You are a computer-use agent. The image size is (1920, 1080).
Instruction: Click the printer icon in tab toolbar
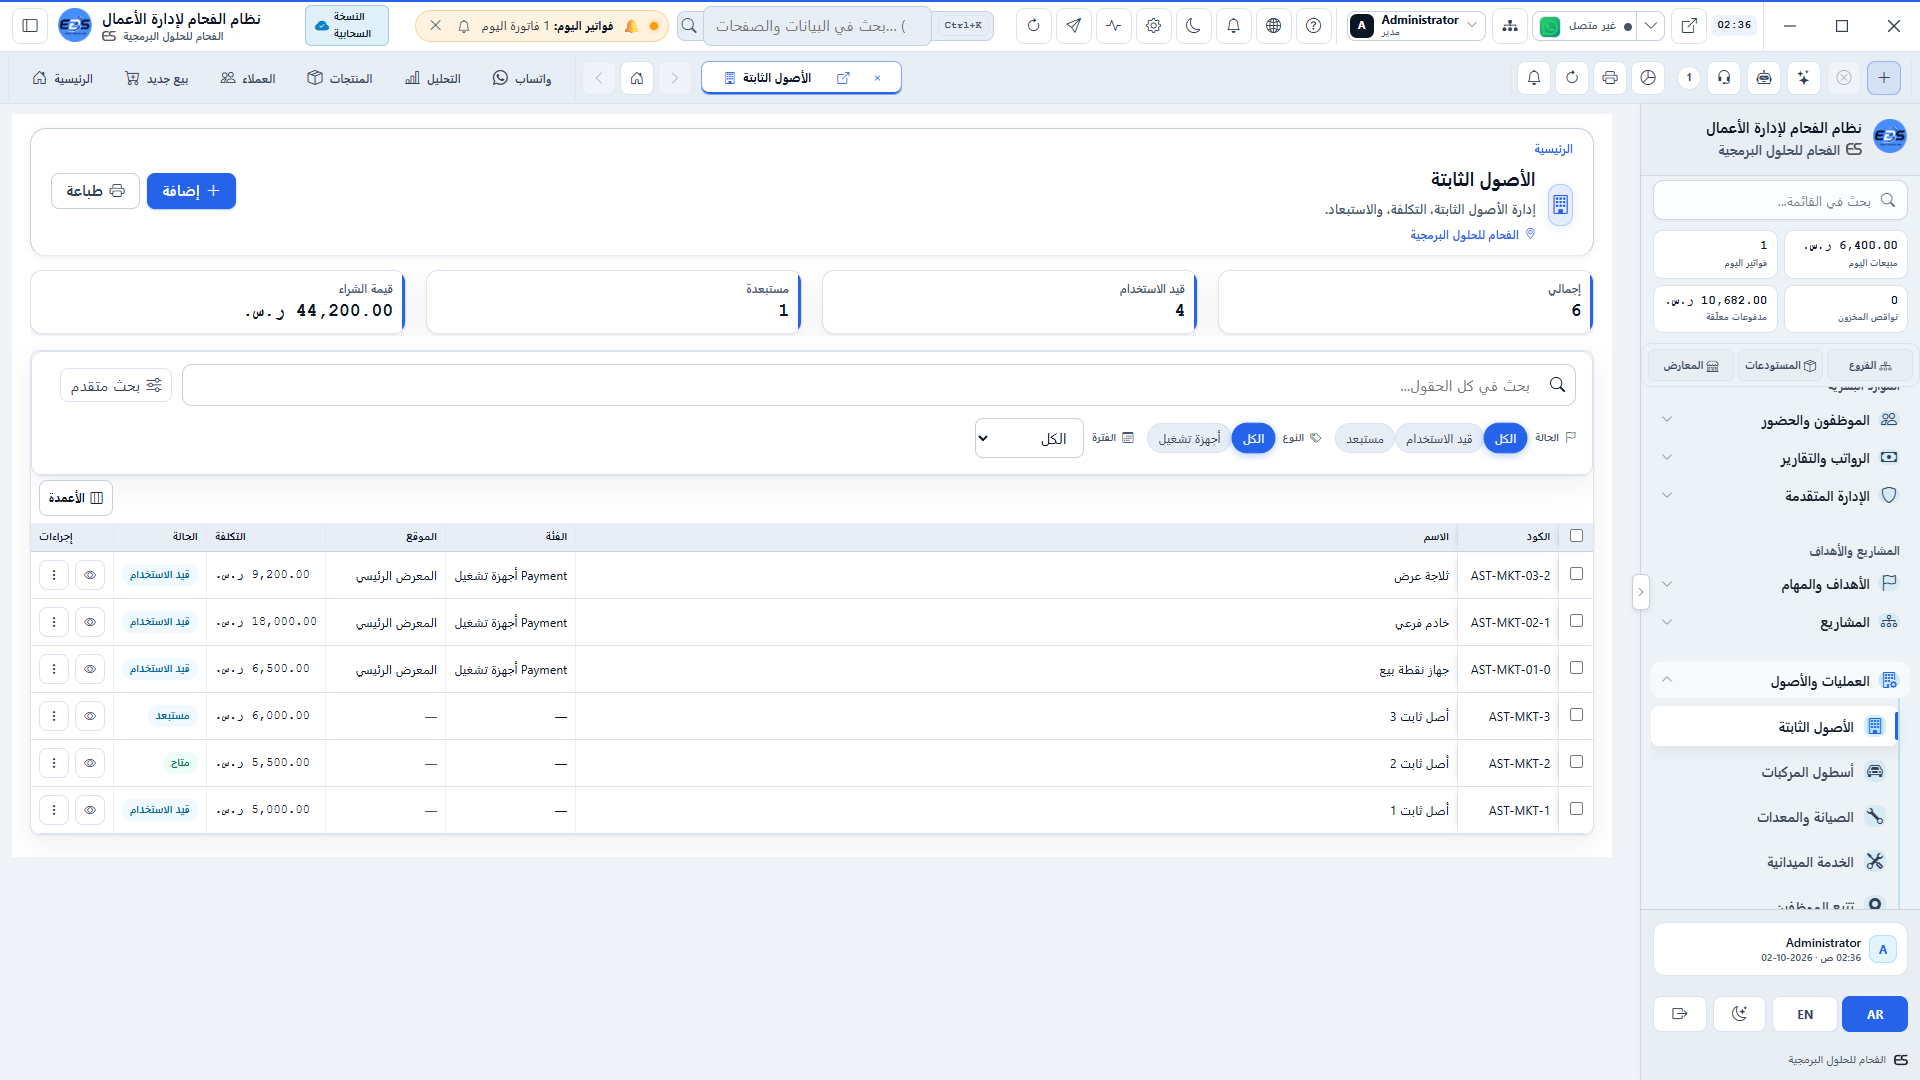point(1610,78)
